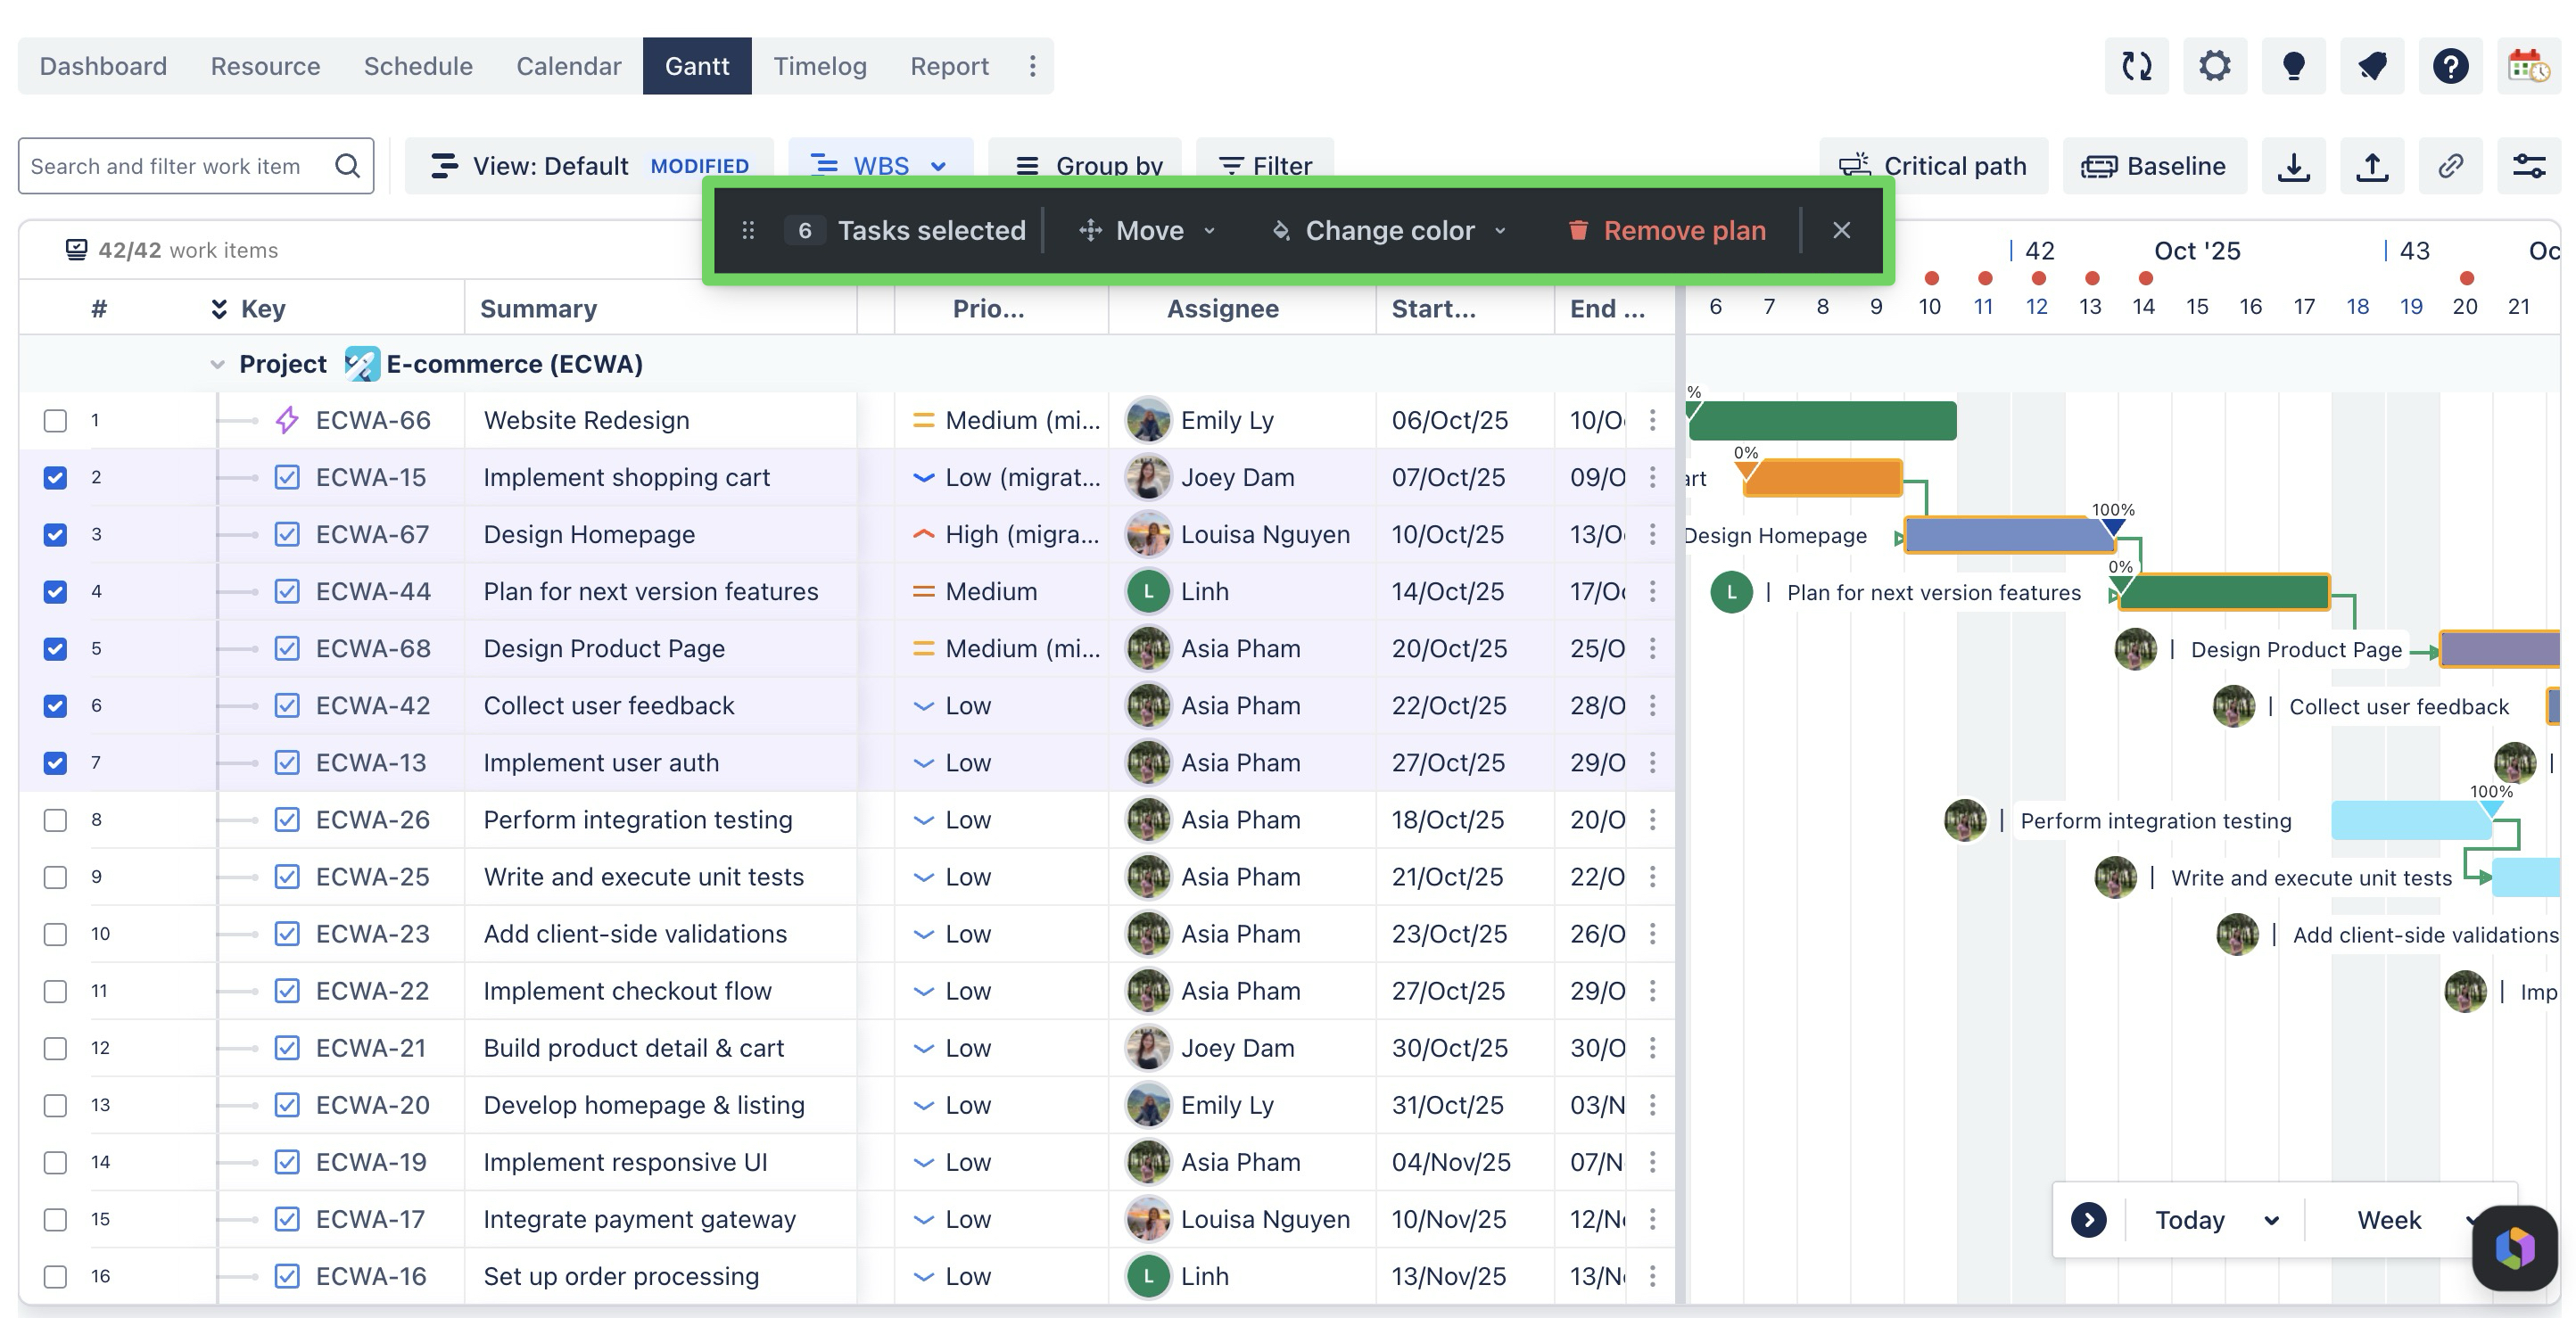
Task: Click the sync refresh icon
Action: [x=2136, y=66]
